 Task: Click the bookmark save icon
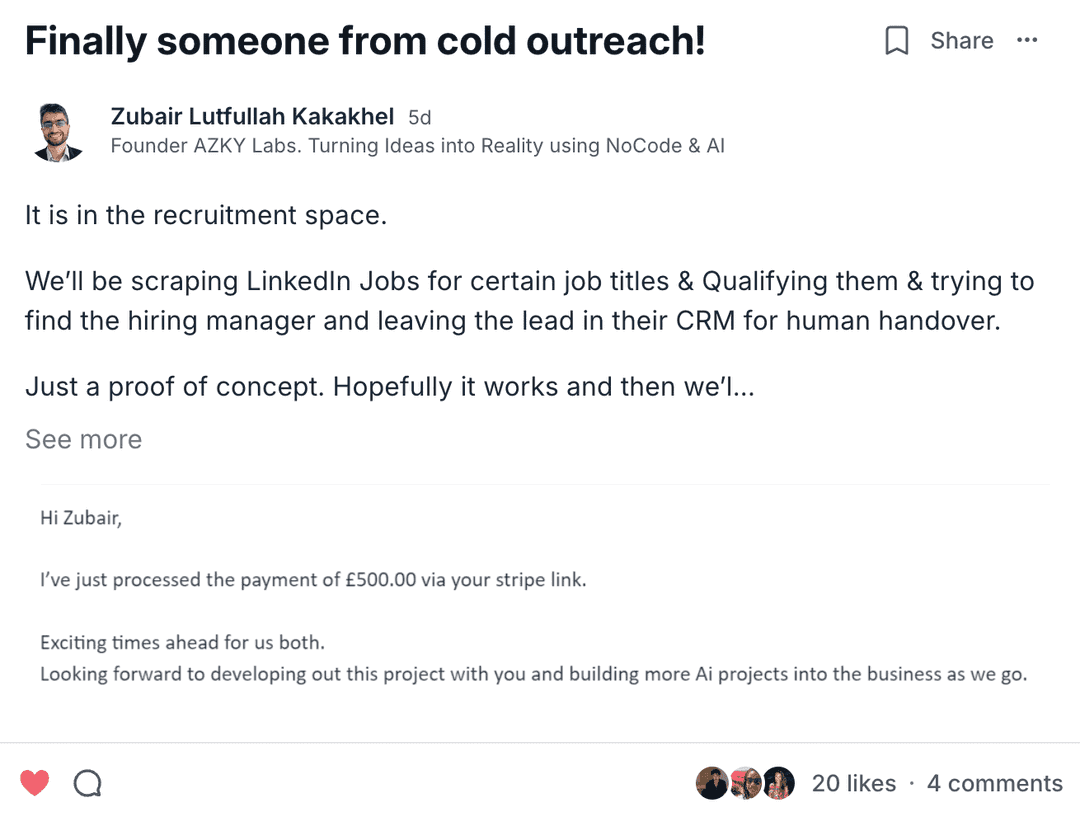(897, 41)
